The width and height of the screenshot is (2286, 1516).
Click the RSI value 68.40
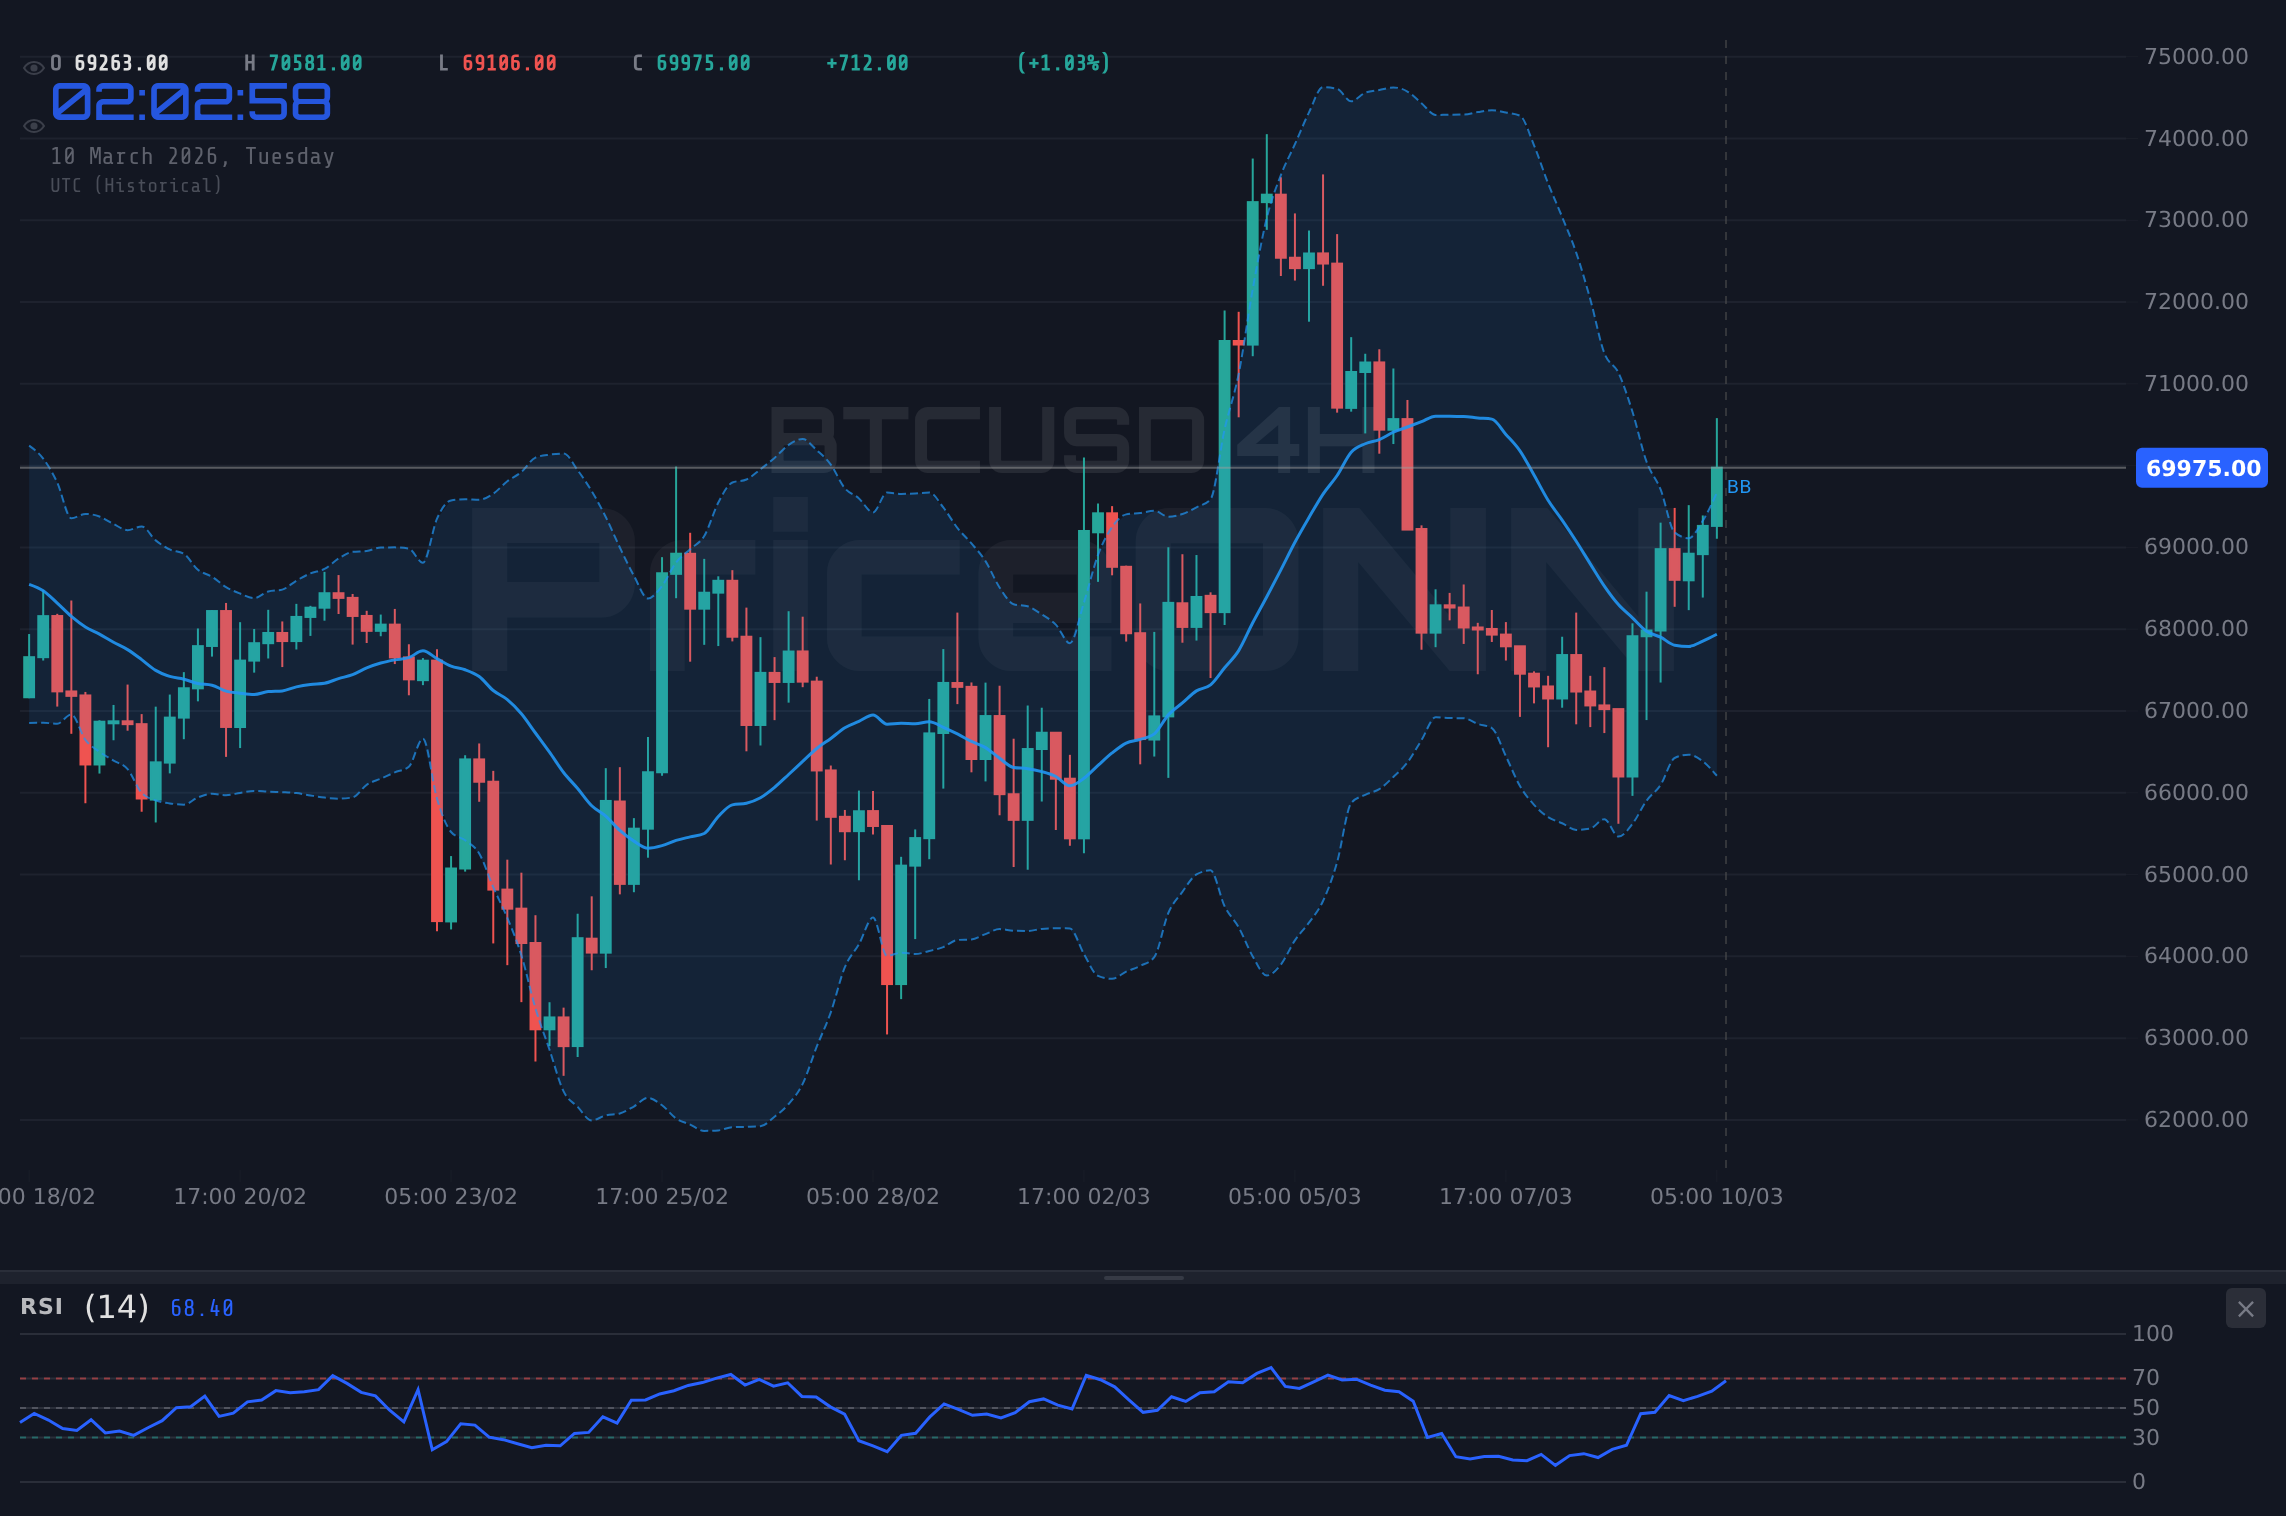(x=202, y=1308)
